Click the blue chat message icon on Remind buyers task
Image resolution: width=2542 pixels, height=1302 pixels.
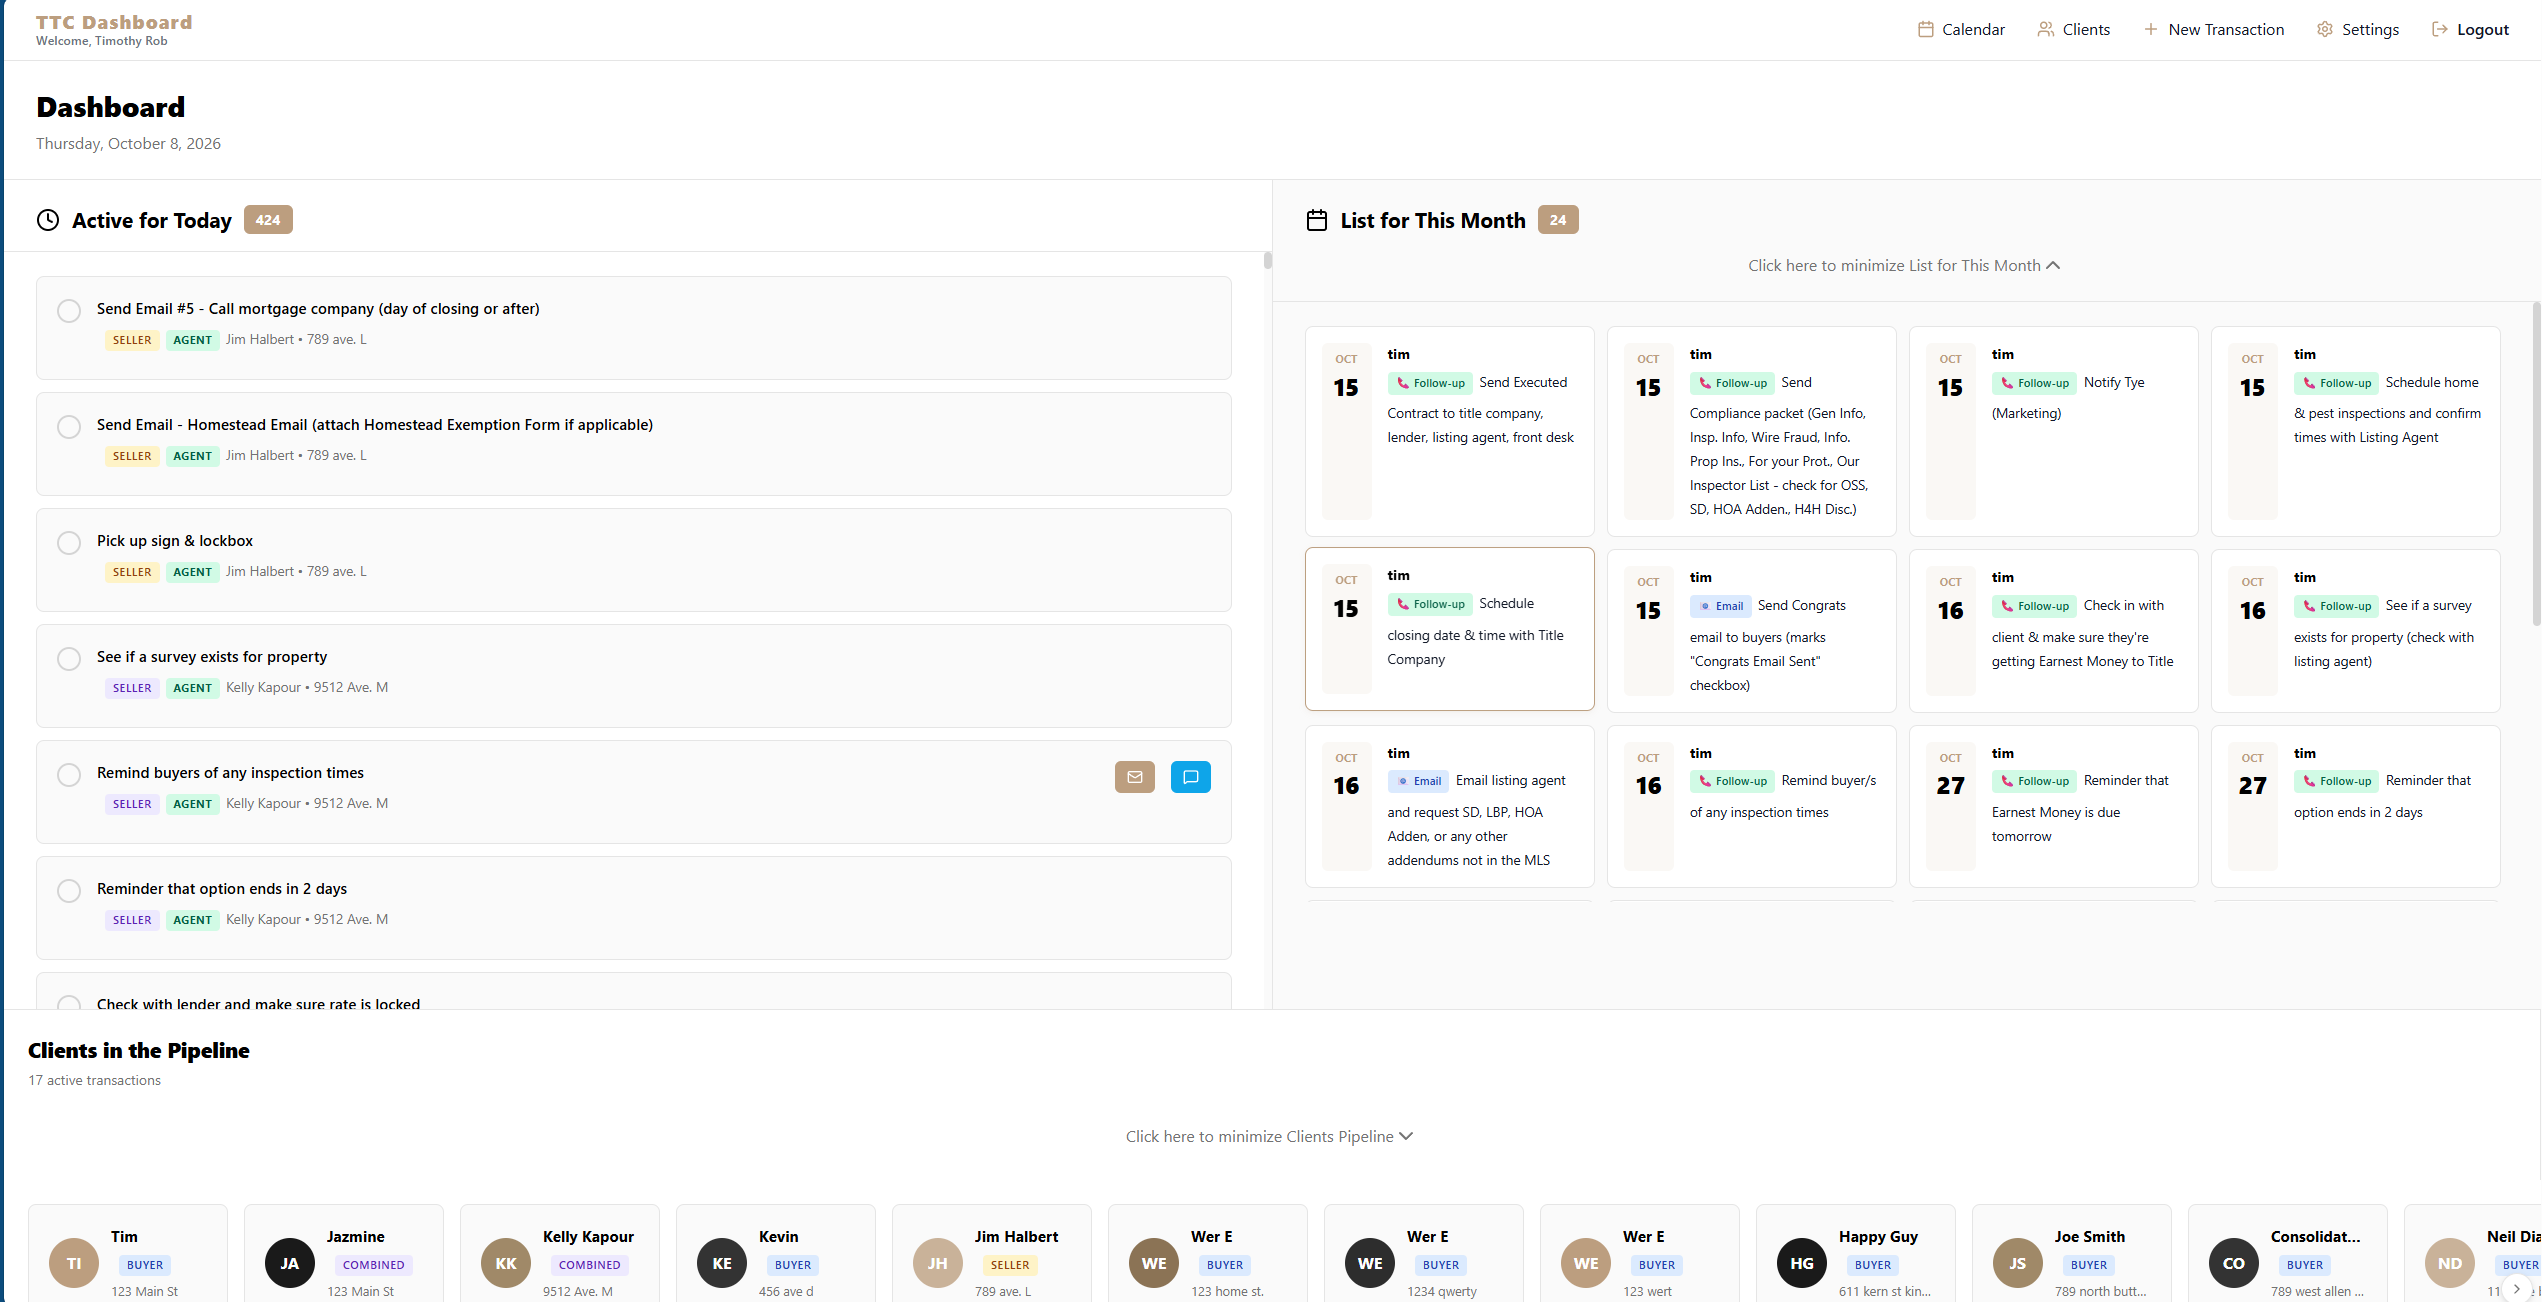[x=1190, y=777]
